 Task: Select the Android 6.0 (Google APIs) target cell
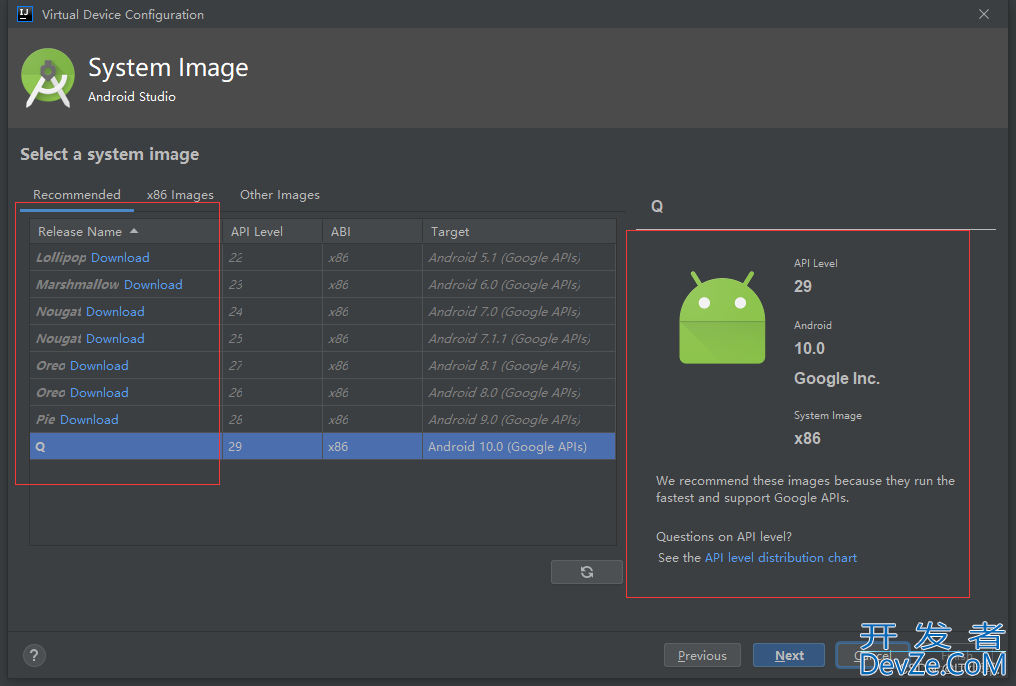pyautogui.click(x=519, y=285)
